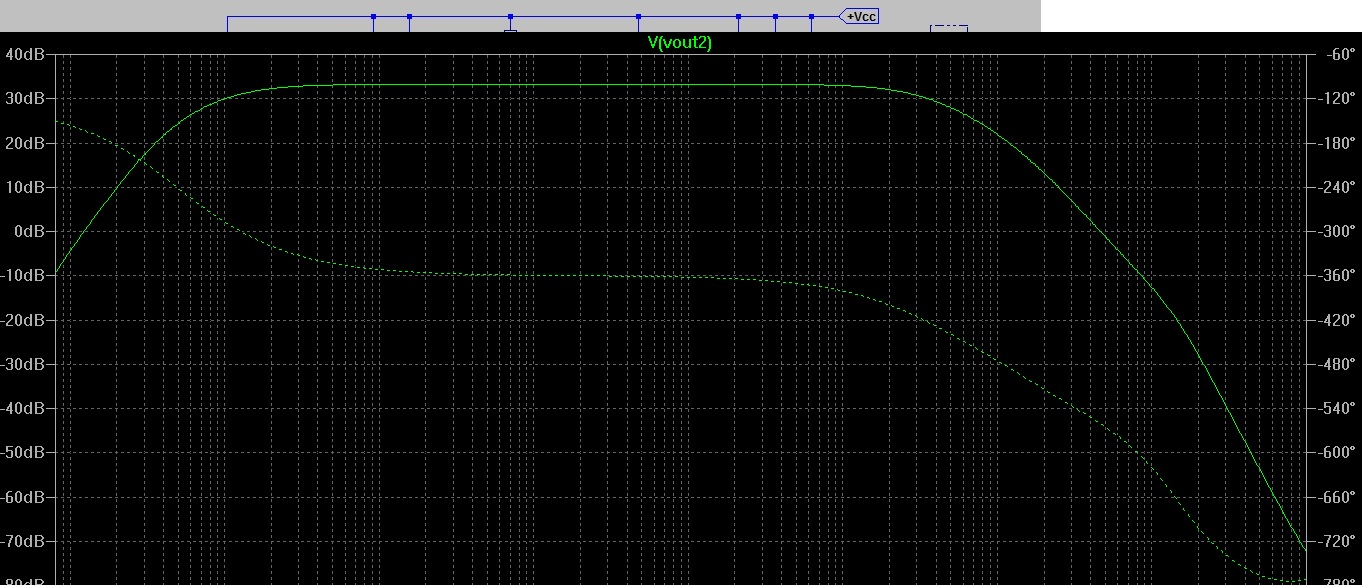Click the -20dB magnitude axis label
Viewport: 1362px width, 585px height.
(x=23, y=320)
